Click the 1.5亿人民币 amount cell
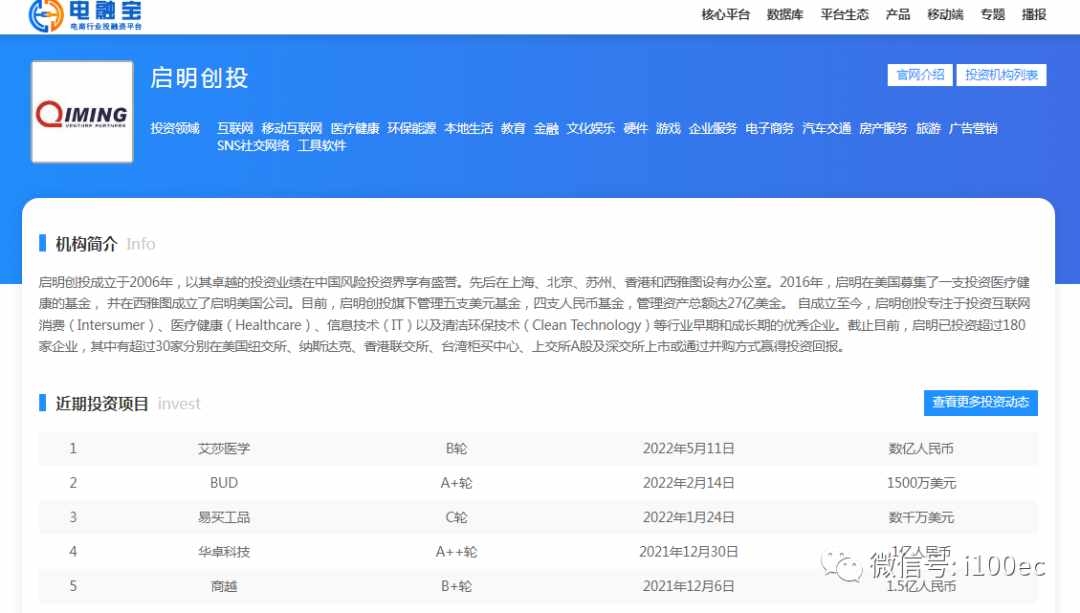The width and height of the screenshot is (1080, 613). [921, 586]
